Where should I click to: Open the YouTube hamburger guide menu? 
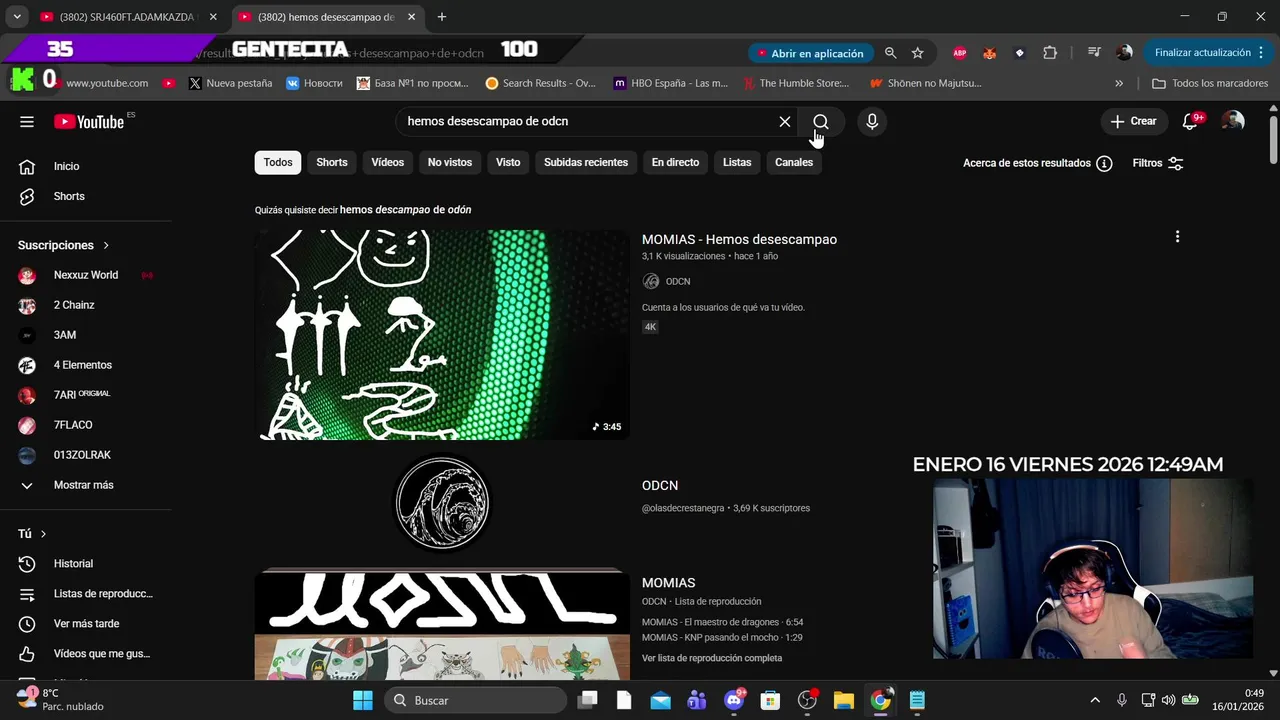pyautogui.click(x=27, y=122)
